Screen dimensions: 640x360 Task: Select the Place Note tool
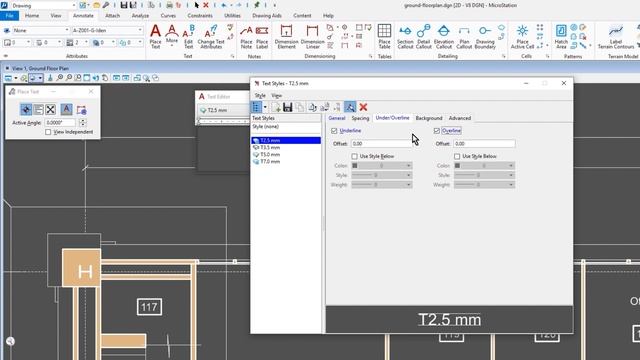click(246, 37)
